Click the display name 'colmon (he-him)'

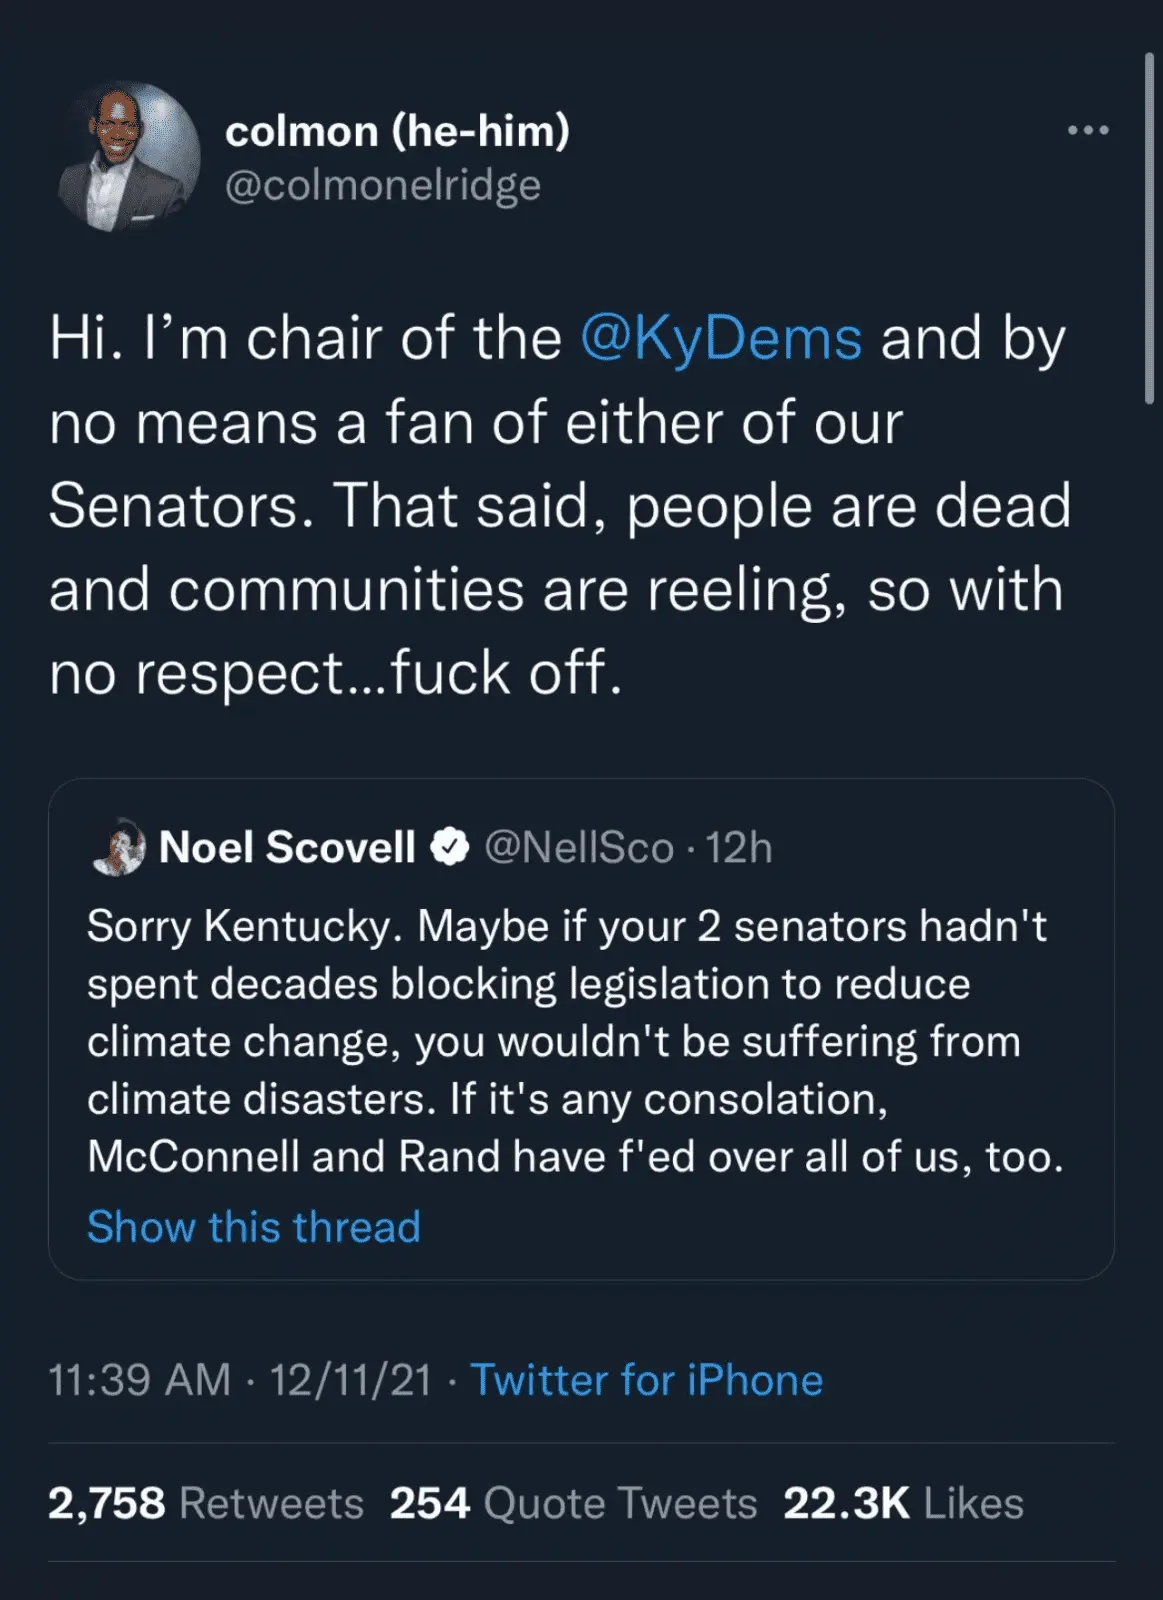[x=397, y=131]
